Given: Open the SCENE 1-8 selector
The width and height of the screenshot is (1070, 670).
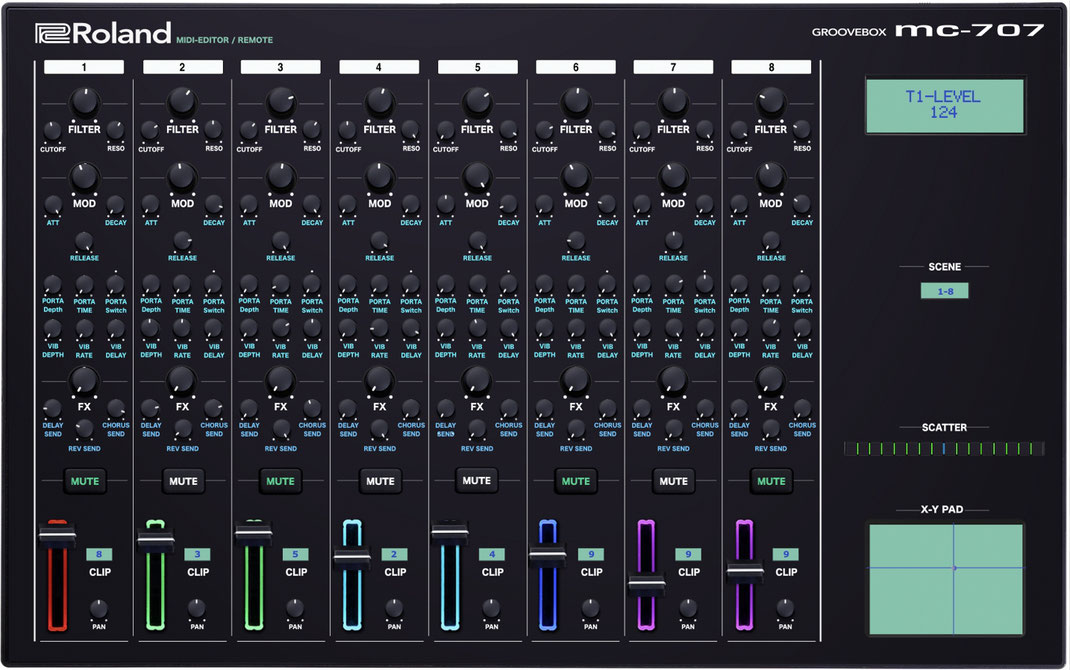Looking at the screenshot, I should coord(944,291).
